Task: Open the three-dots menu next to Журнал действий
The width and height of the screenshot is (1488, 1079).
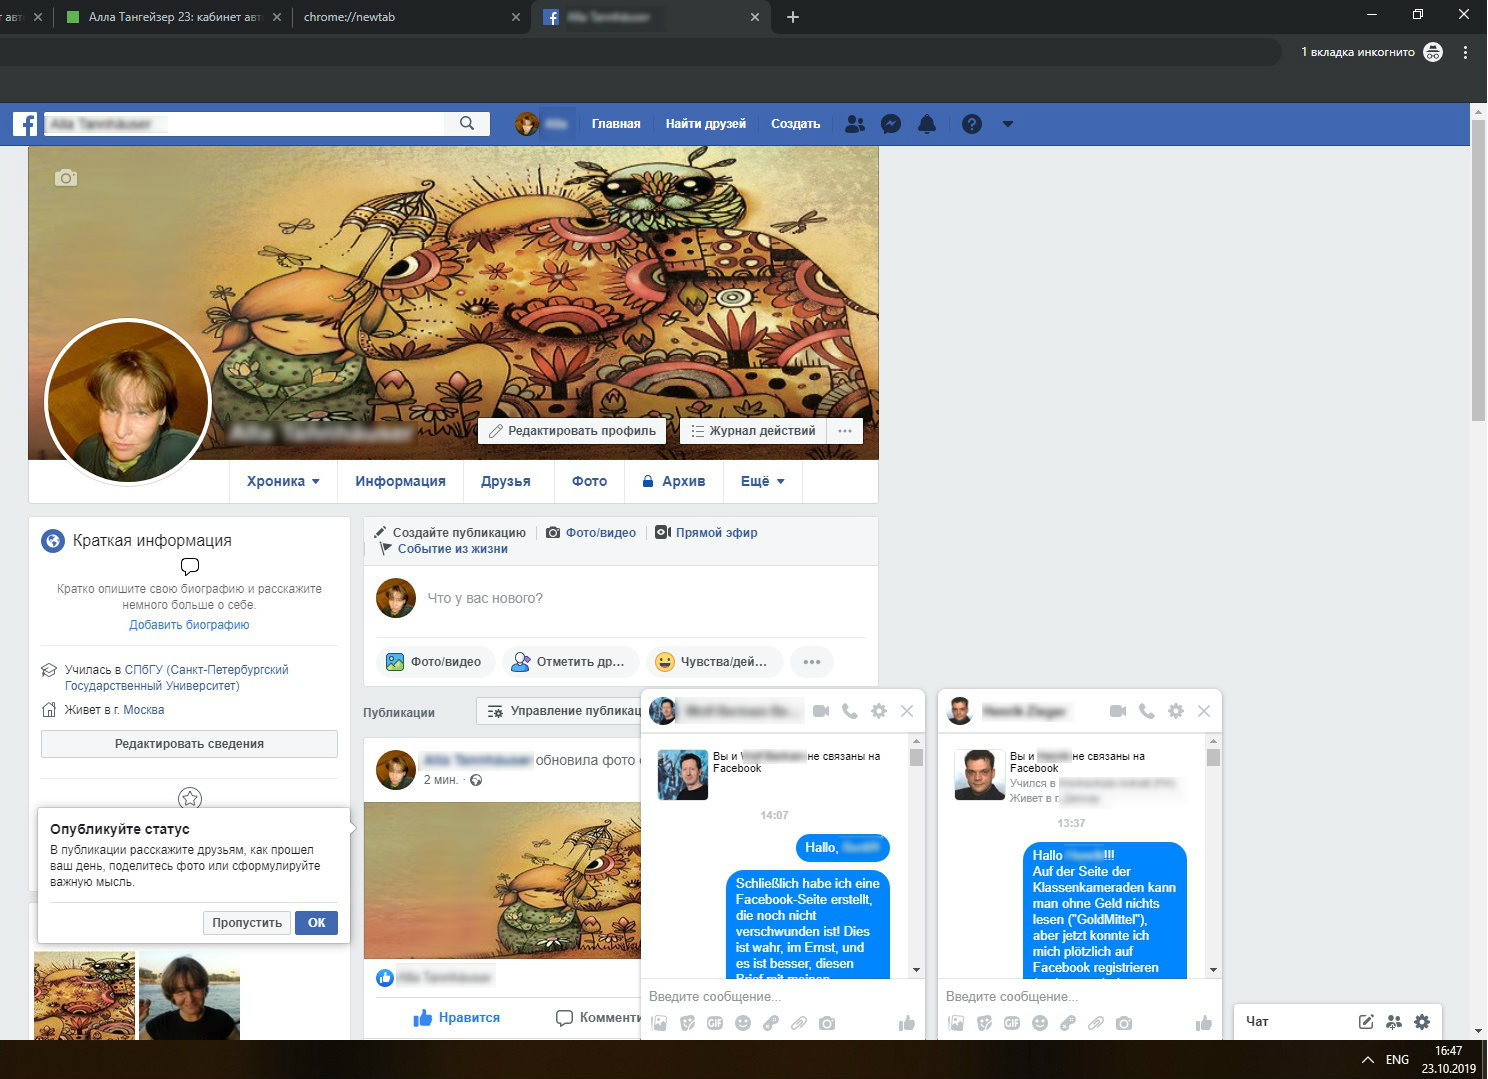Action: [845, 431]
